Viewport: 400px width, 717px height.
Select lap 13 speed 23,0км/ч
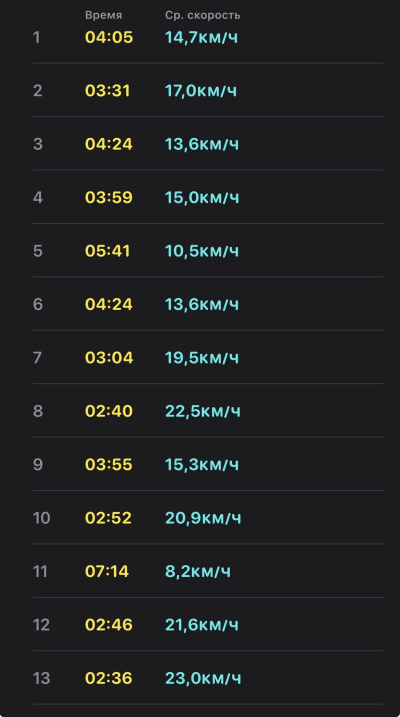(x=203, y=678)
